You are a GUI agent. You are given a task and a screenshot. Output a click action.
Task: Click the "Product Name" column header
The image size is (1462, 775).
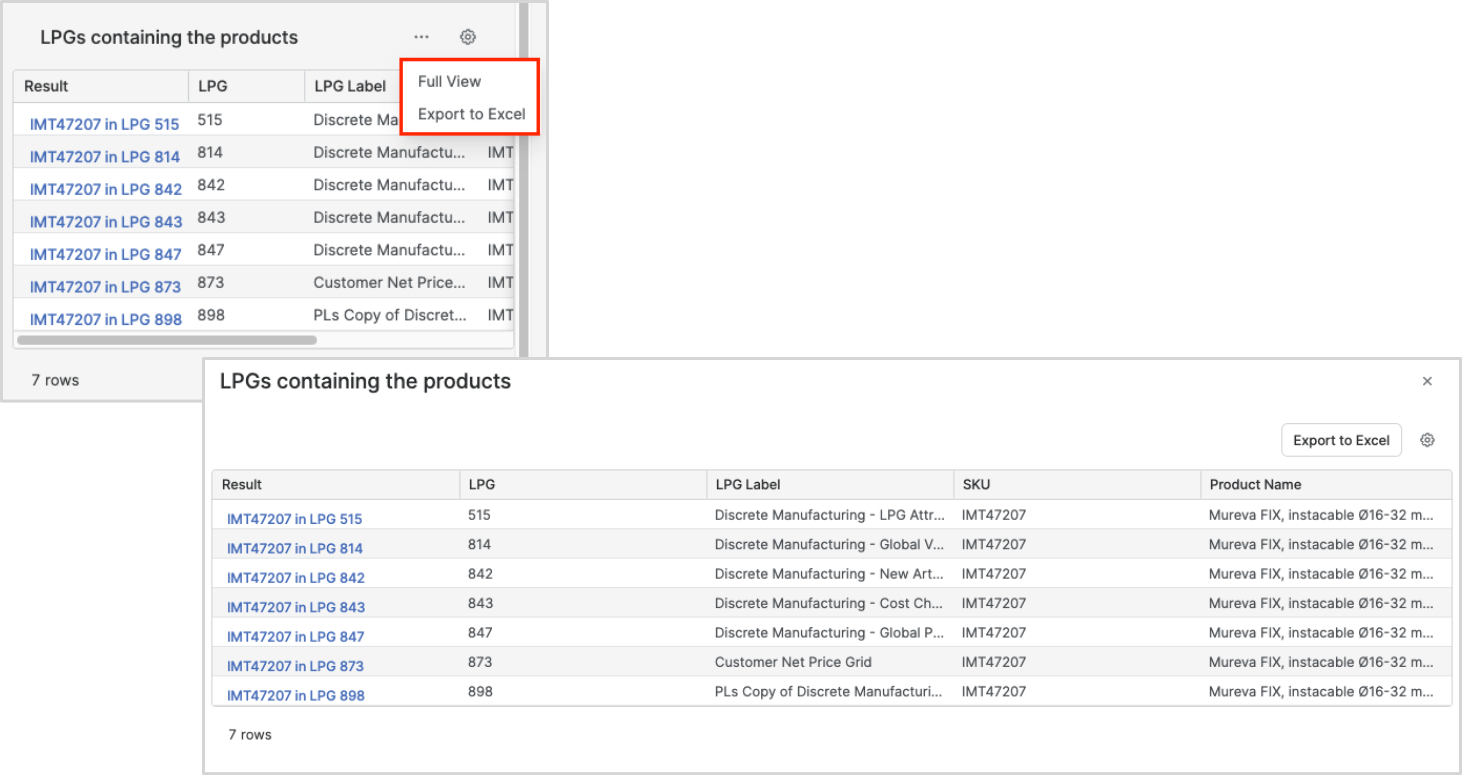(x=1255, y=484)
